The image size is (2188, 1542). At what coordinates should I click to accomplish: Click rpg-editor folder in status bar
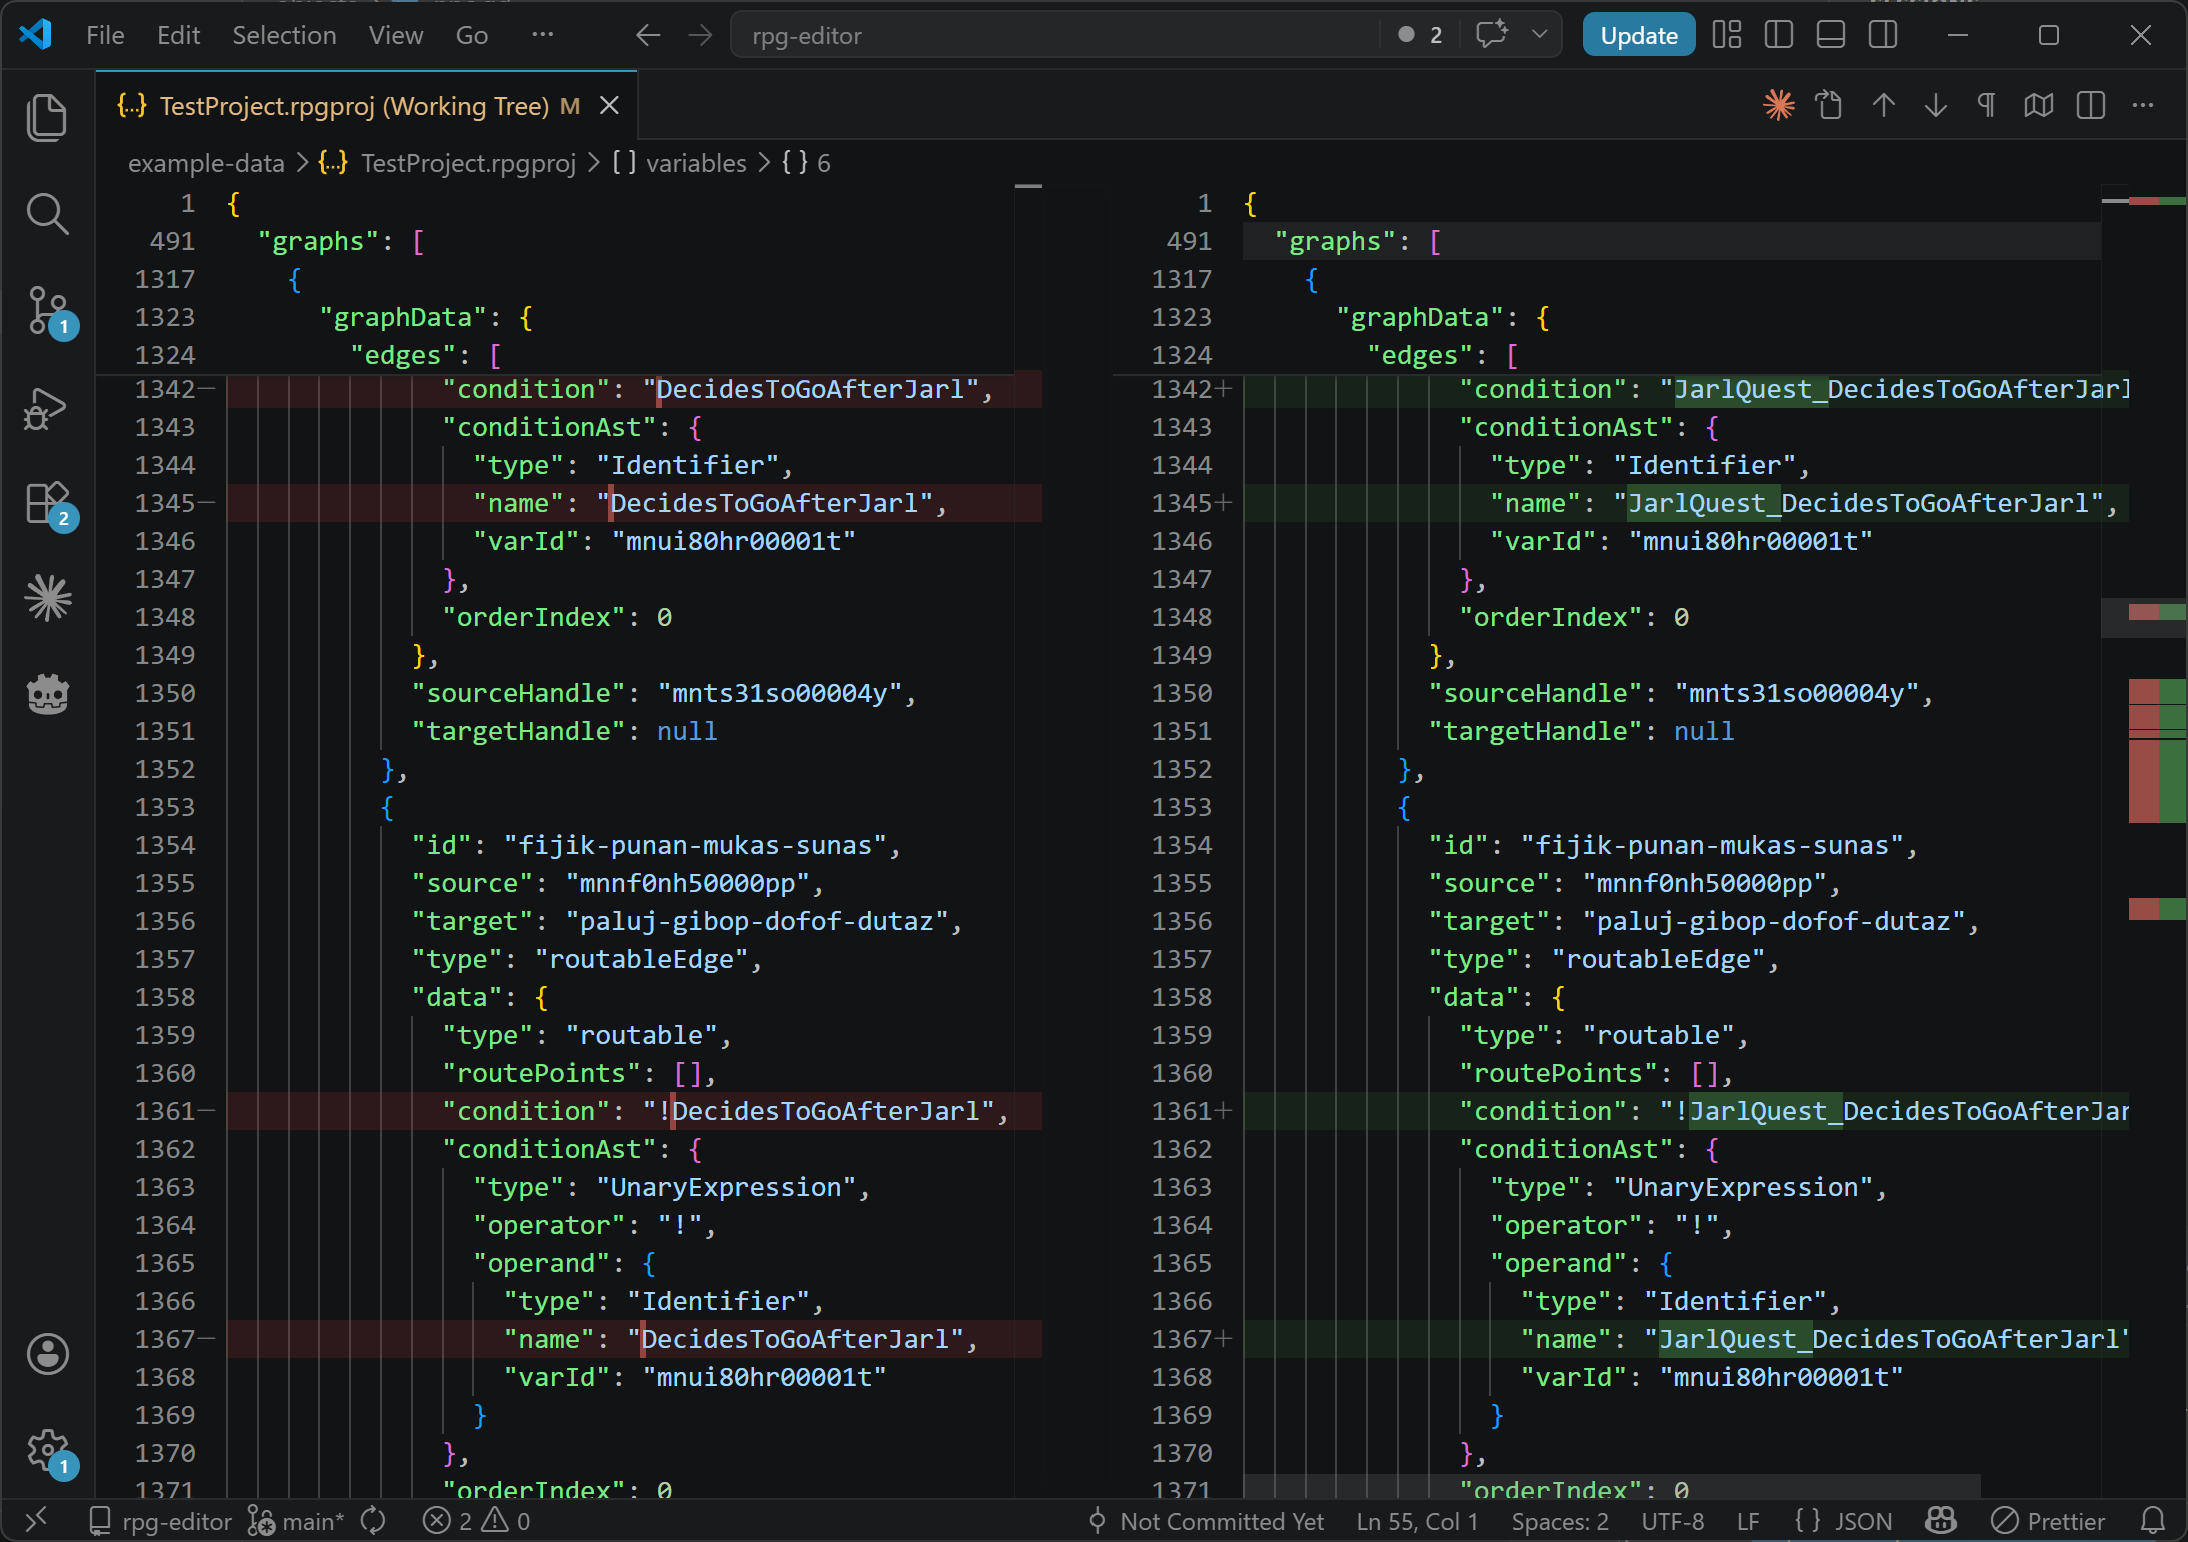[160, 1521]
